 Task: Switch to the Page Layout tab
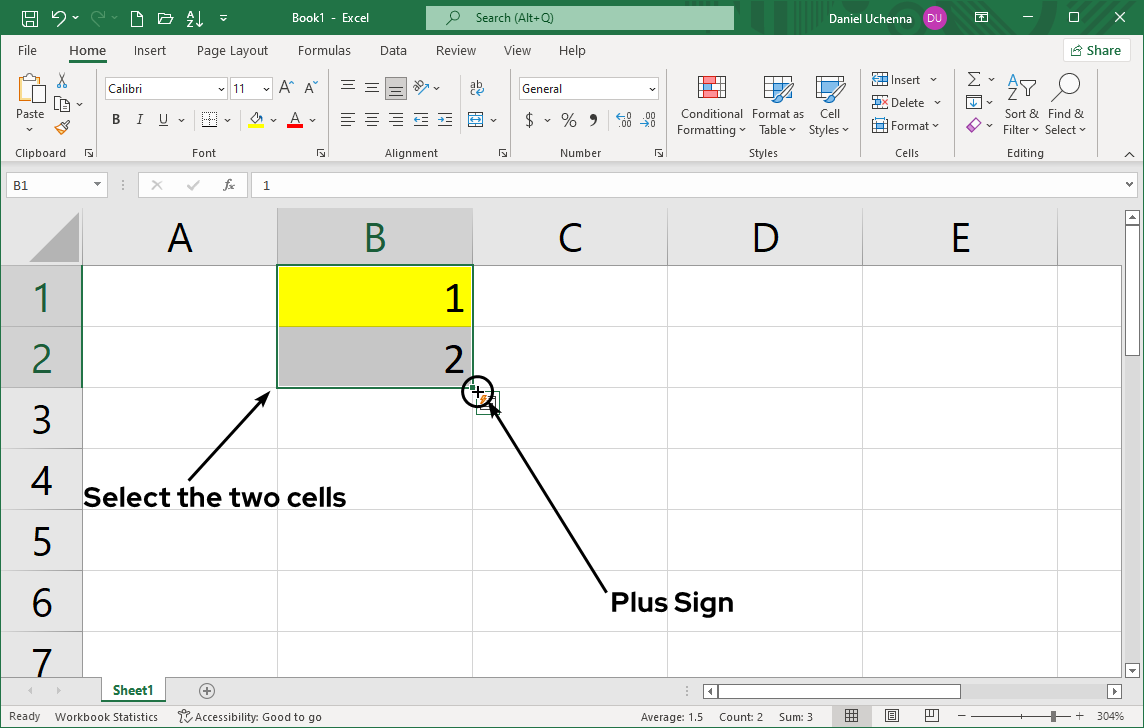coord(232,50)
